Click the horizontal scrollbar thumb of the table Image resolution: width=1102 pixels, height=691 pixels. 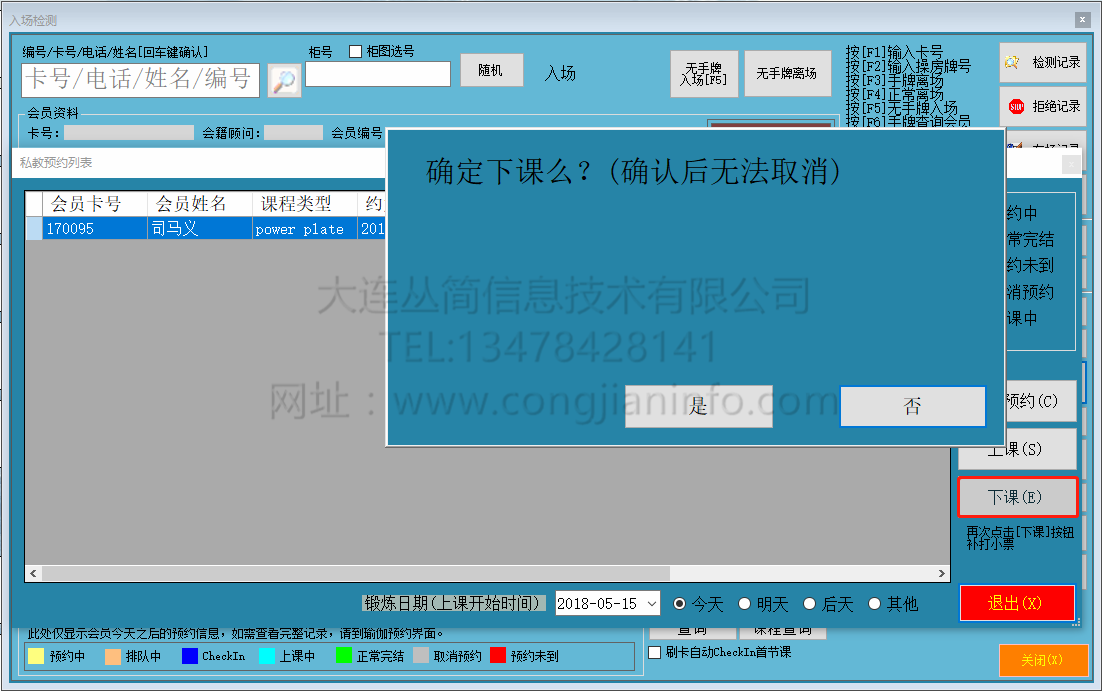[356, 574]
